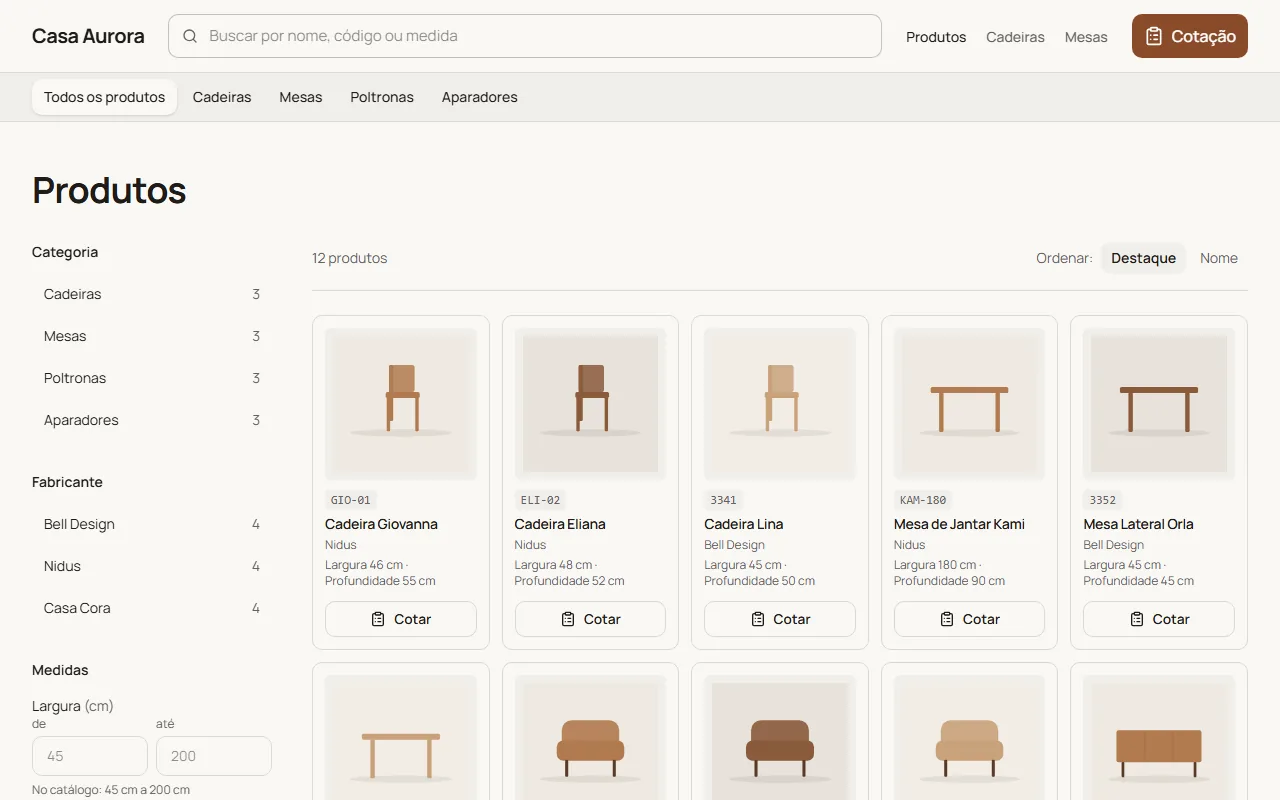
Task: Switch to the Poltronas category tab
Action: coord(382,97)
